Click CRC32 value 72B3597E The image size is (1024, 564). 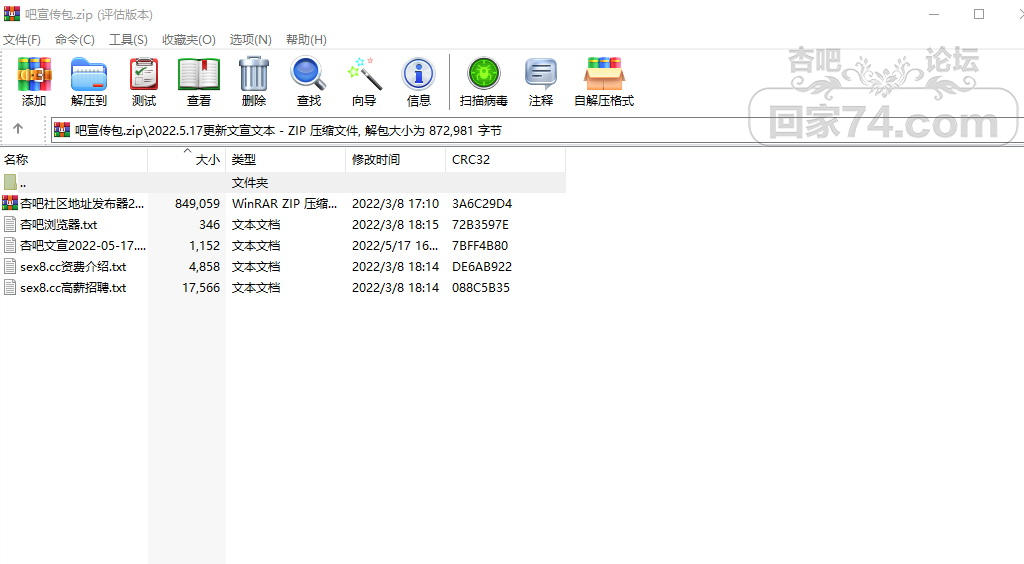coord(480,225)
